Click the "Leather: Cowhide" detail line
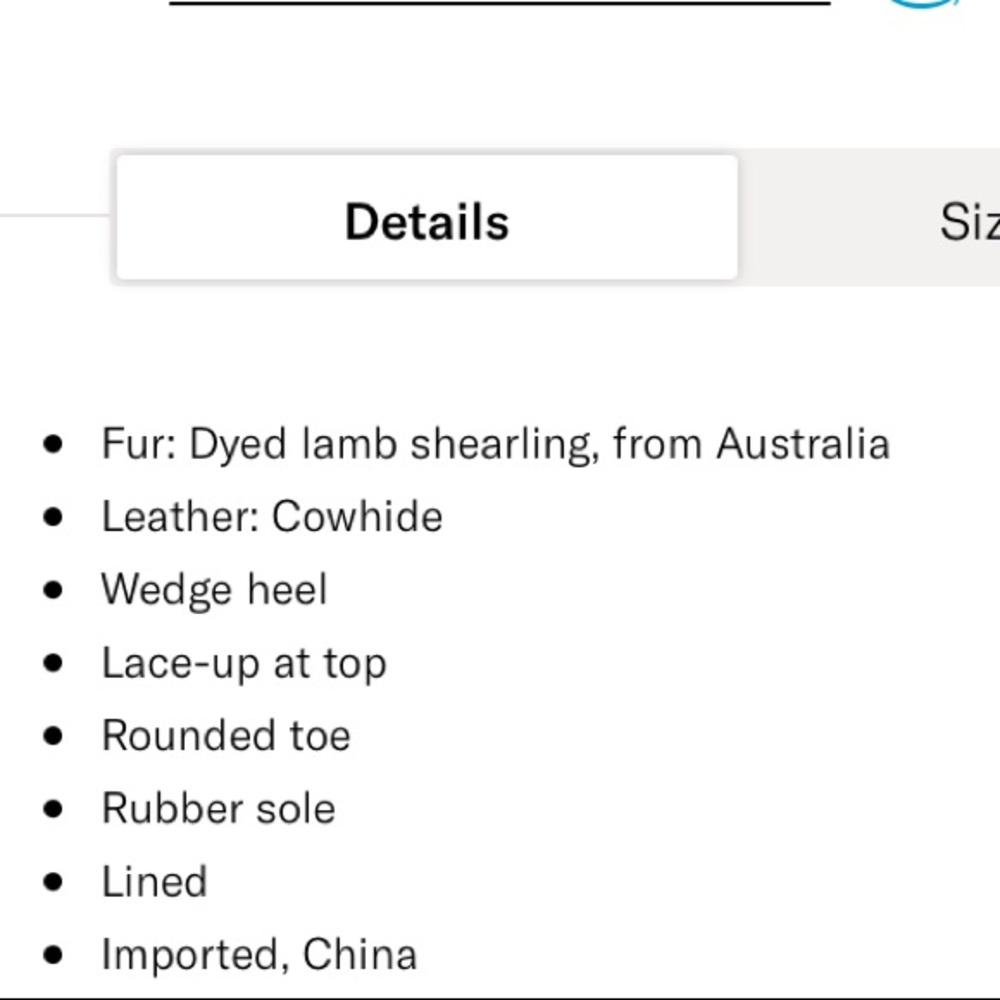1000x1000 pixels. (272, 517)
